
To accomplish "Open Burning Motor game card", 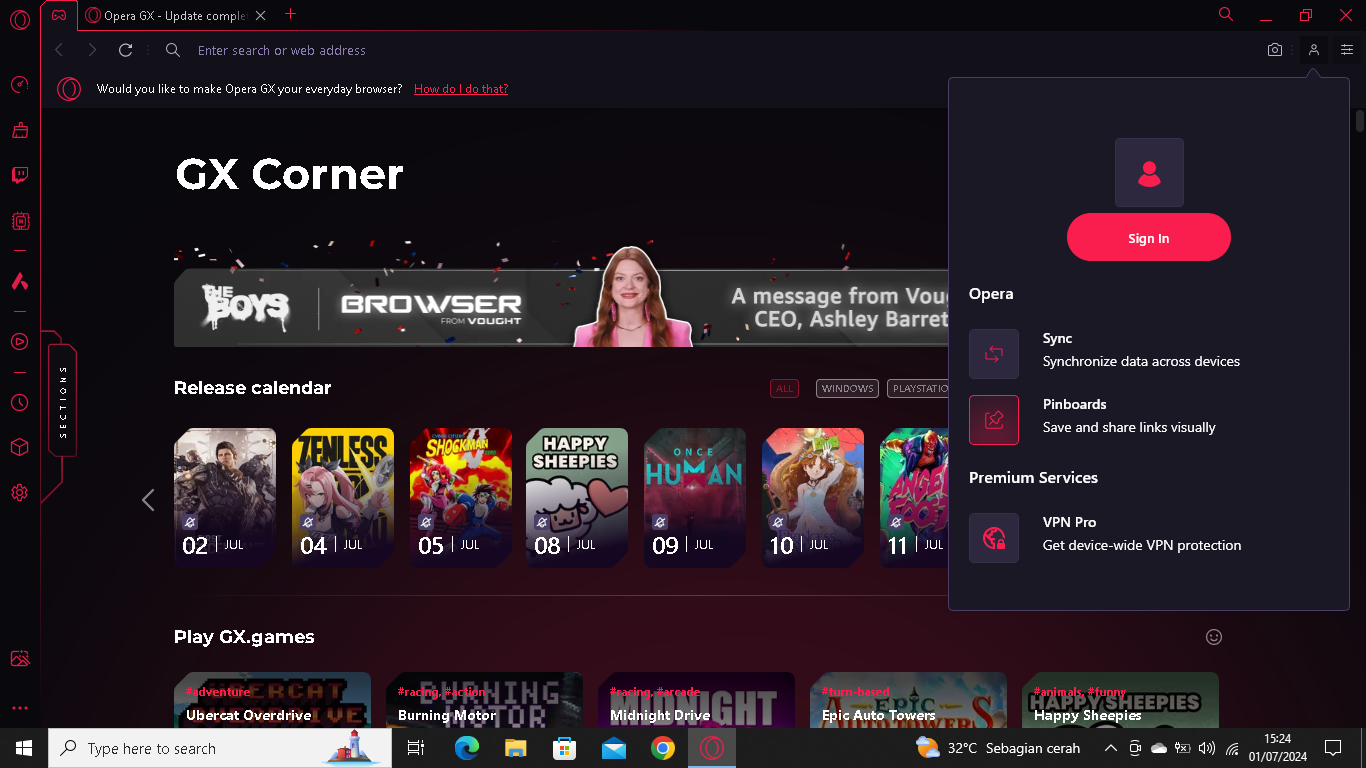I will 484,700.
